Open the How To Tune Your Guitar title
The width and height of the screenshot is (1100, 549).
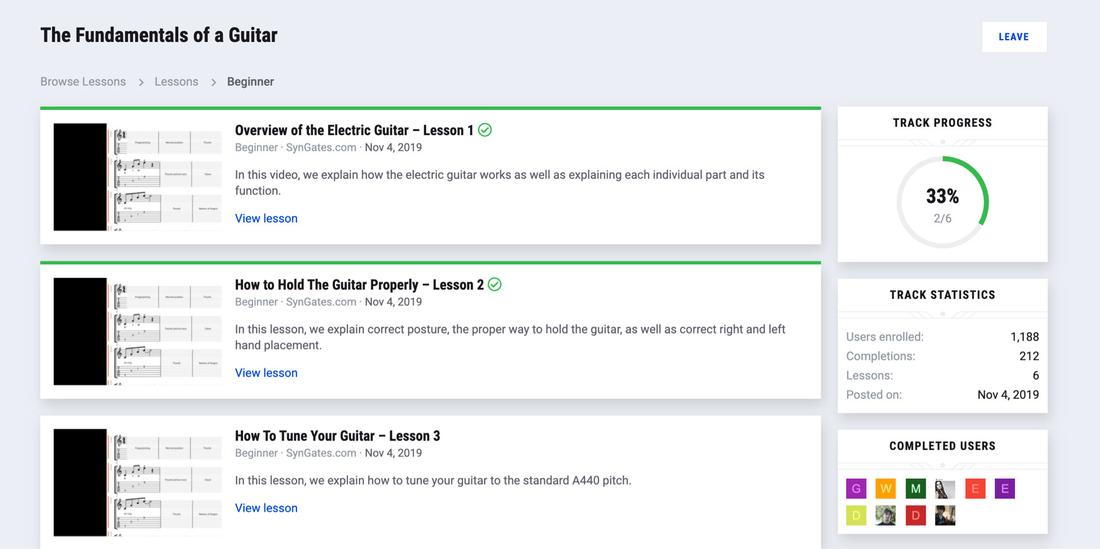(x=337, y=436)
